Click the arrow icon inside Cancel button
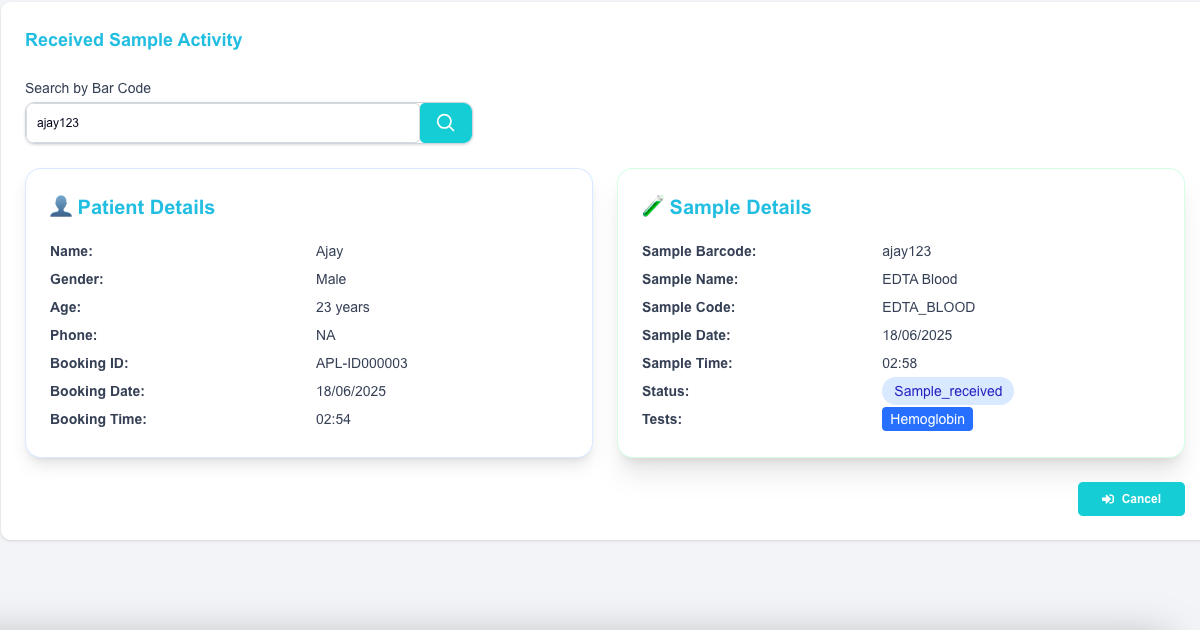 [1107, 499]
